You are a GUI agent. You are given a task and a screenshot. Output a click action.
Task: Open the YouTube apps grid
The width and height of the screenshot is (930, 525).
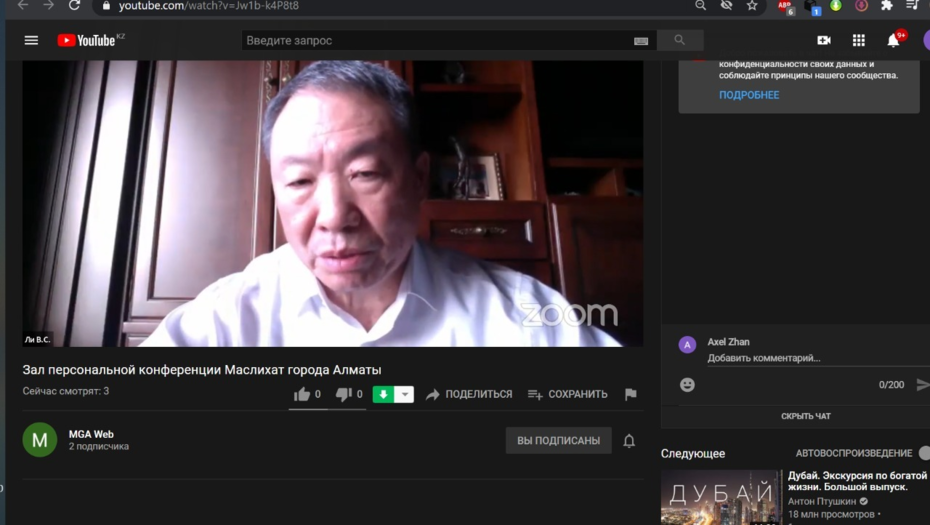pos(858,40)
